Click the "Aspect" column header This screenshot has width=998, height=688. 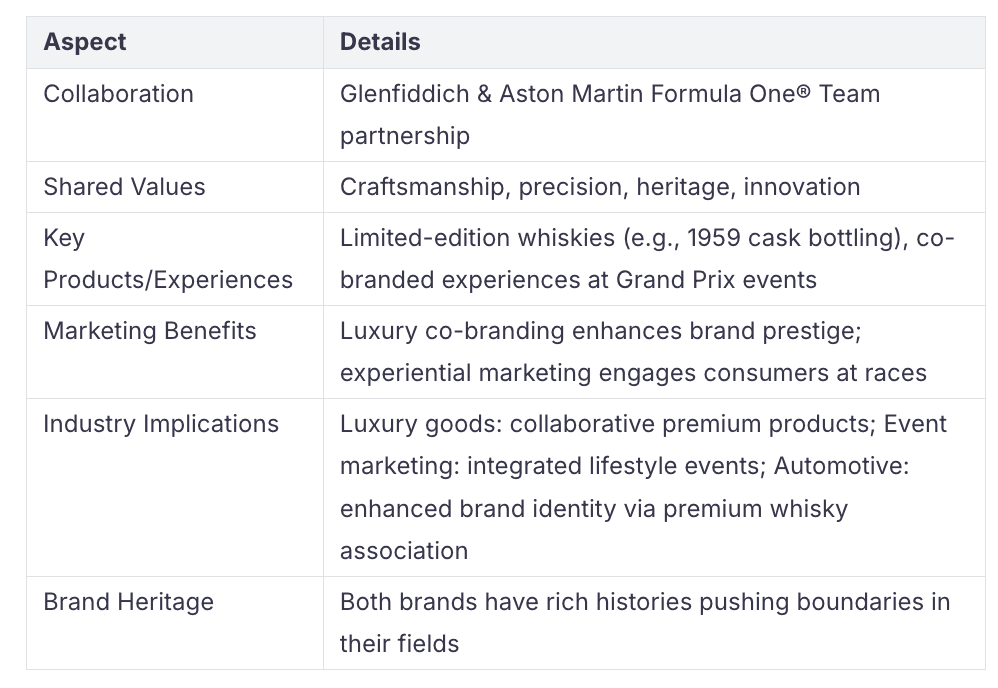click(x=85, y=42)
